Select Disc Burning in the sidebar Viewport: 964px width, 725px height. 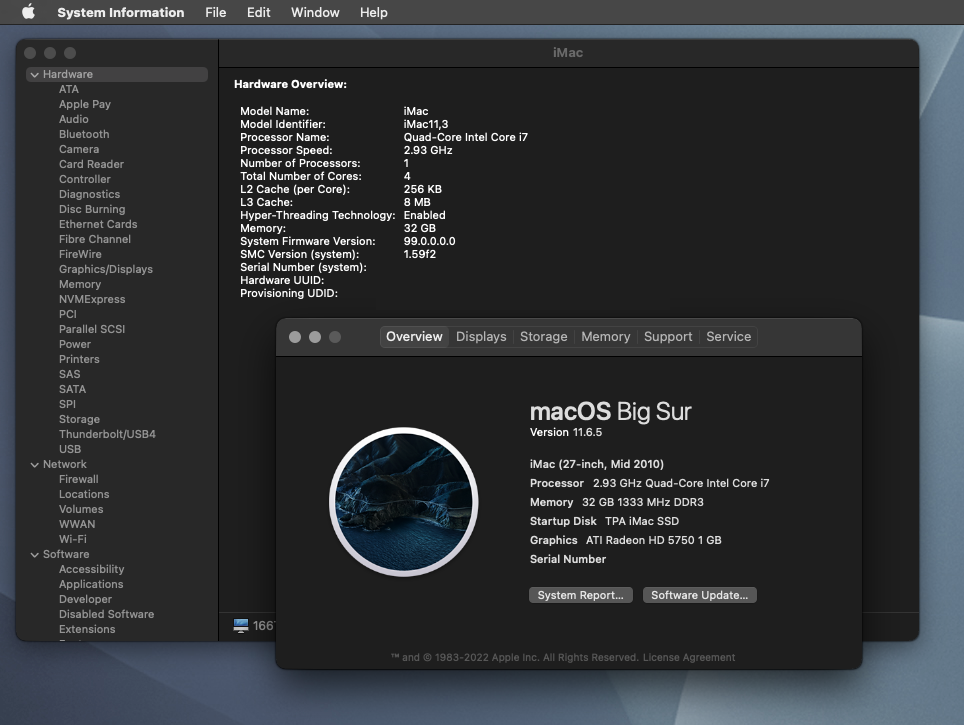pyautogui.click(x=92, y=209)
